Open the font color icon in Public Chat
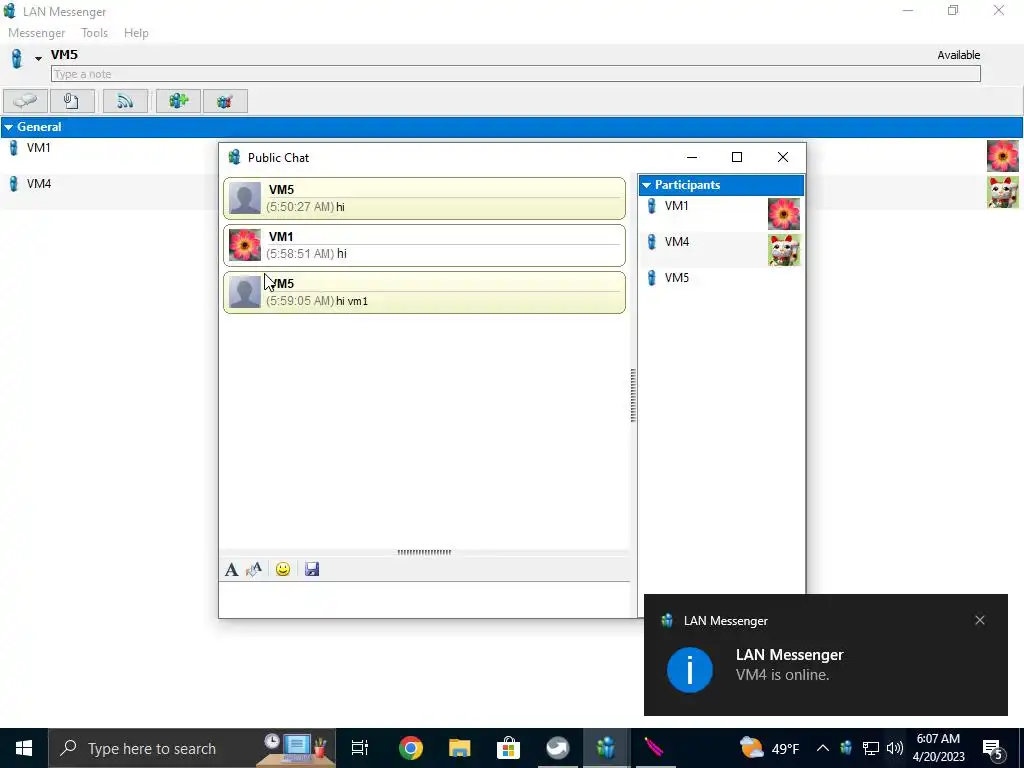Image resolution: width=1024 pixels, height=768 pixels. [x=254, y=569]
